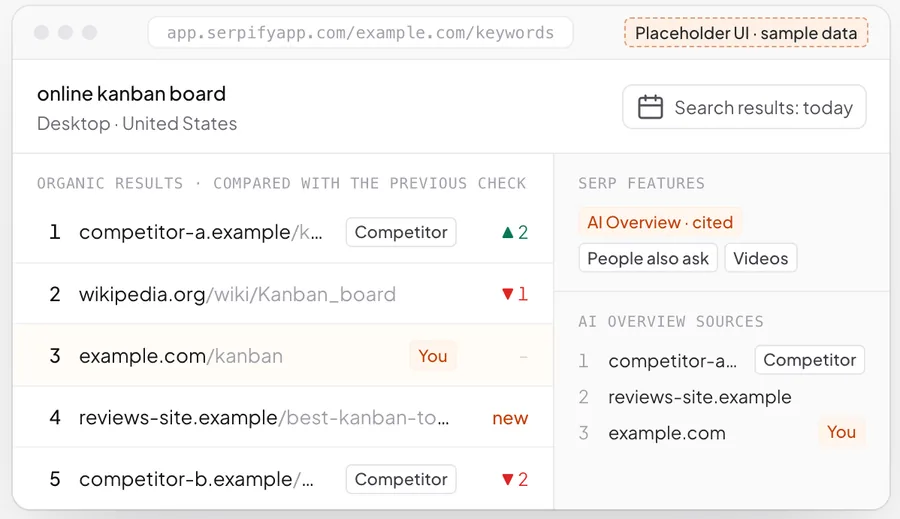Click Desktop · United States subtitle
The image size is (900, 519).
[x=137, y=123]
